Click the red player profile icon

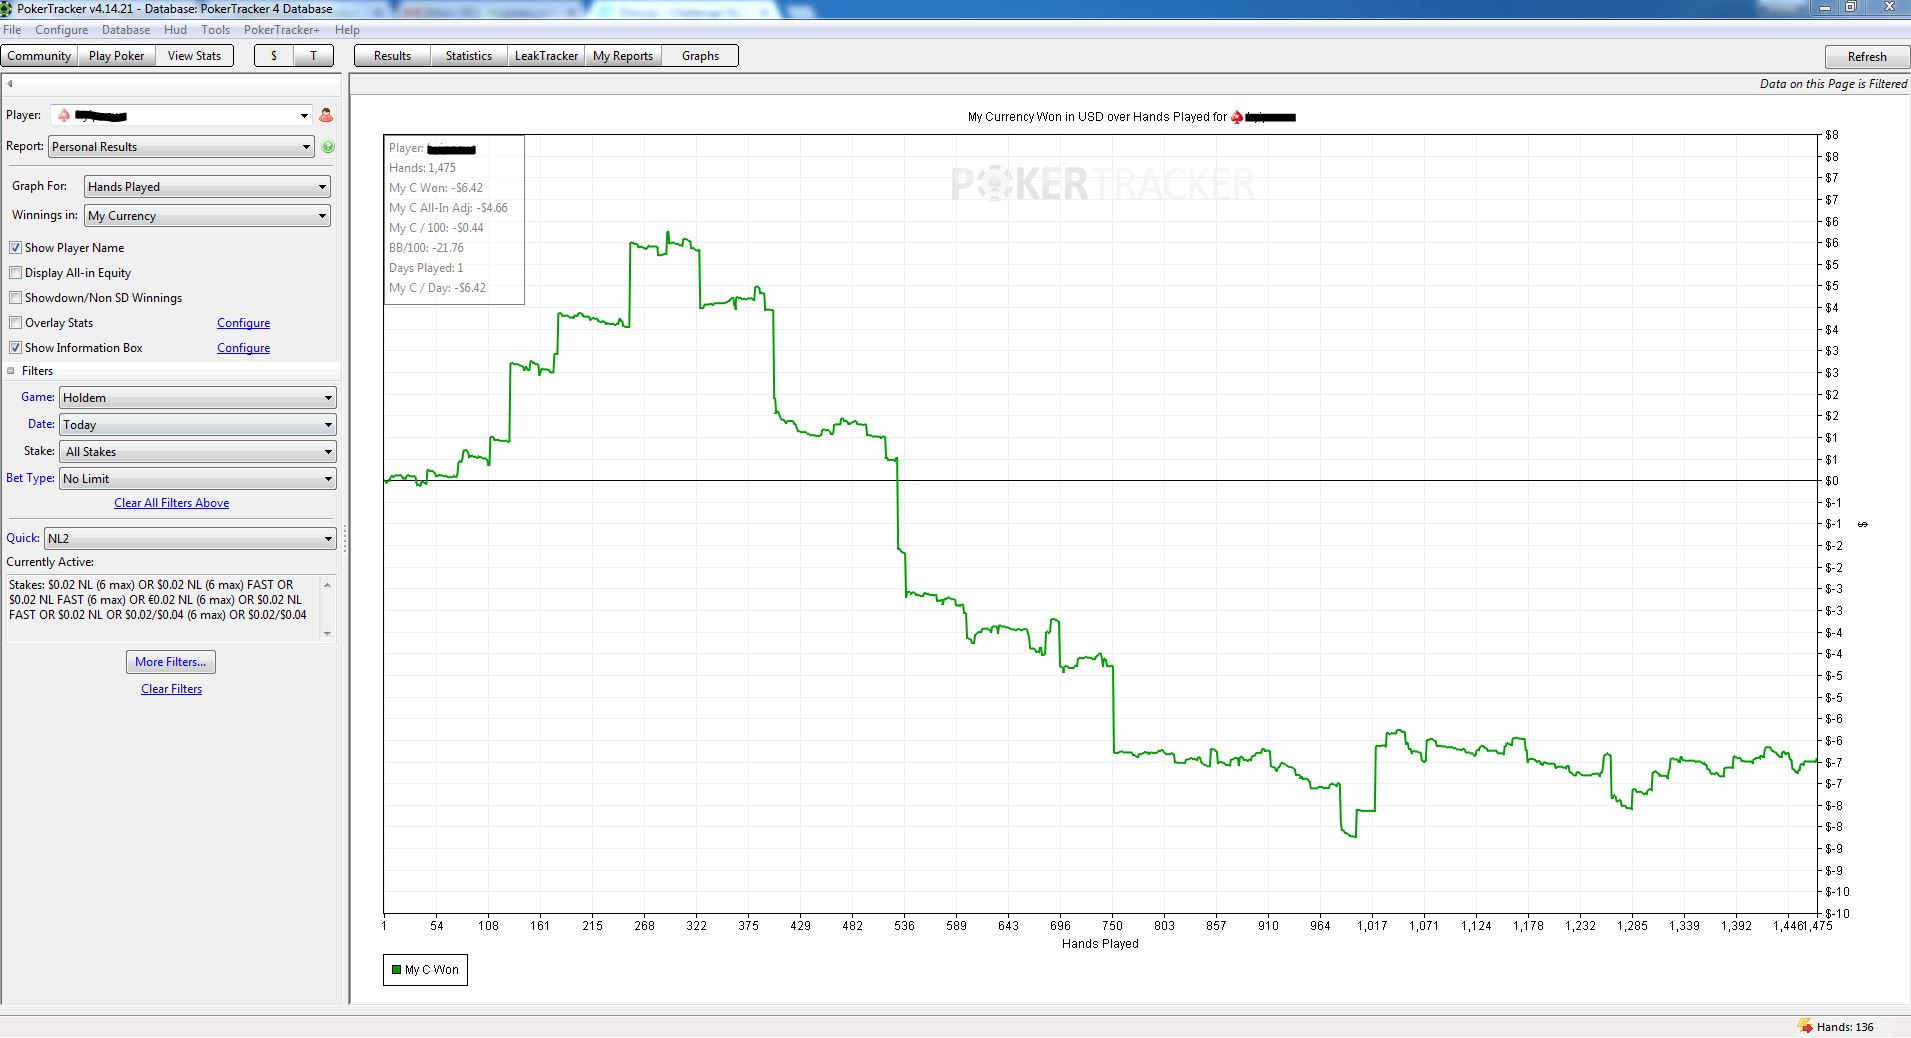pos(326,115)
